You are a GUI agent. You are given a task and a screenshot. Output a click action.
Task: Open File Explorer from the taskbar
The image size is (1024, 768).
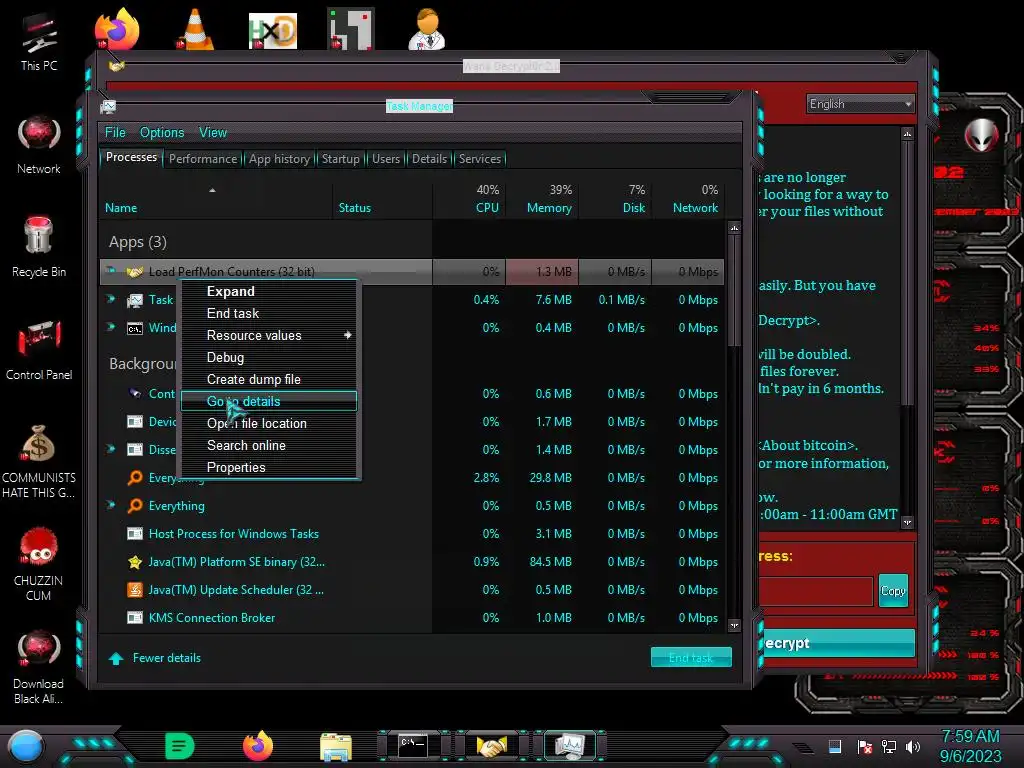(336, 747)
